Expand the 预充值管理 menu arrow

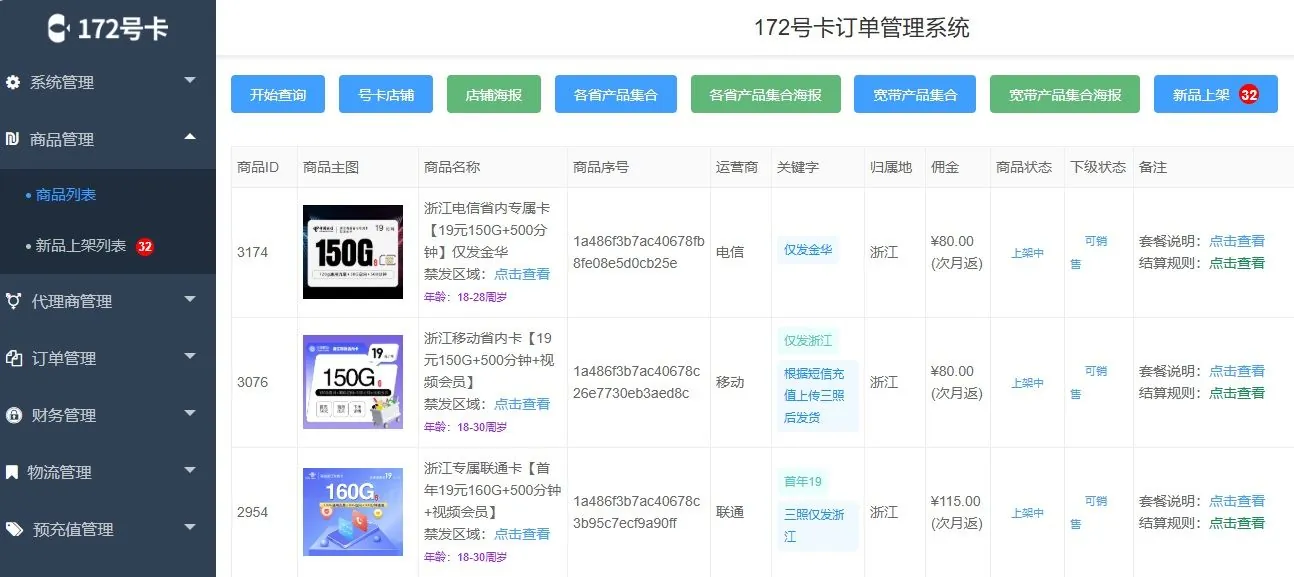[x=190, y=526]
